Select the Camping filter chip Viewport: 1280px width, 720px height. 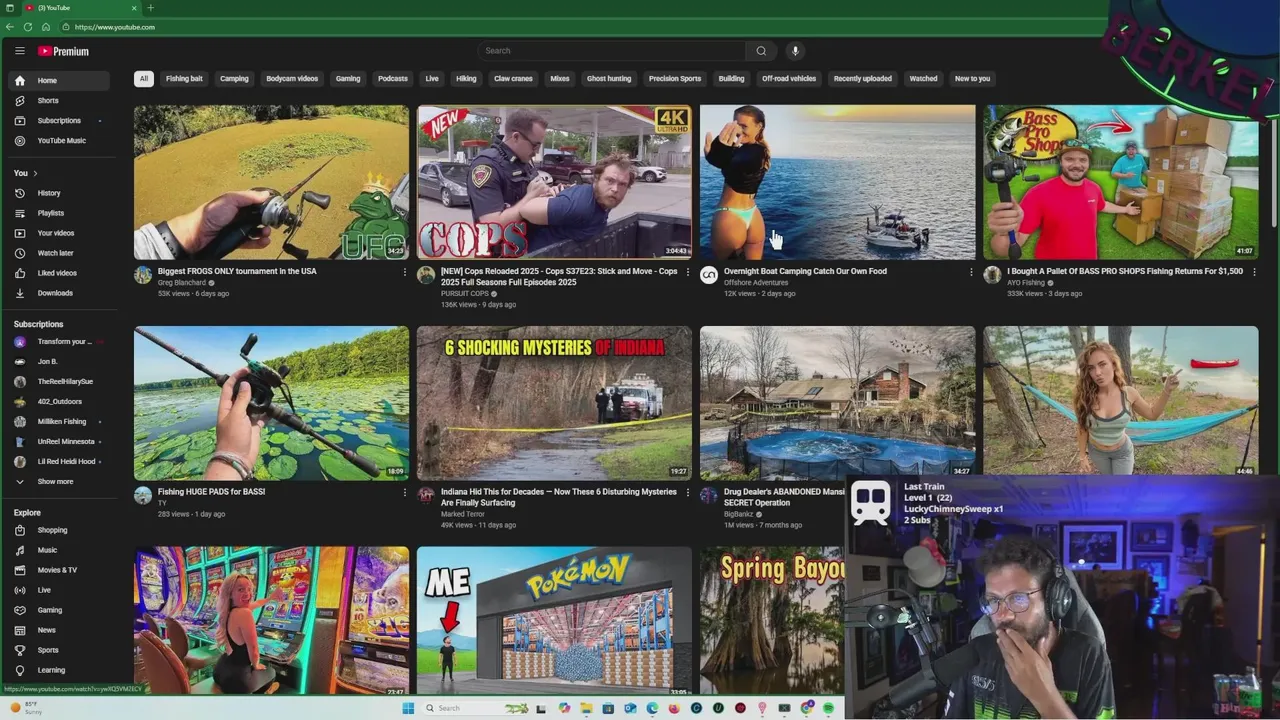[234, 79]
